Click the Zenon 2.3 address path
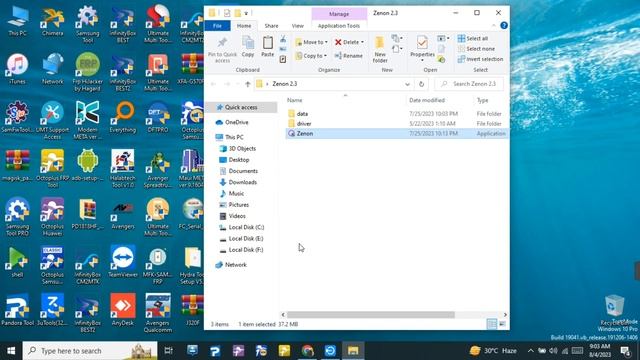 284,84
